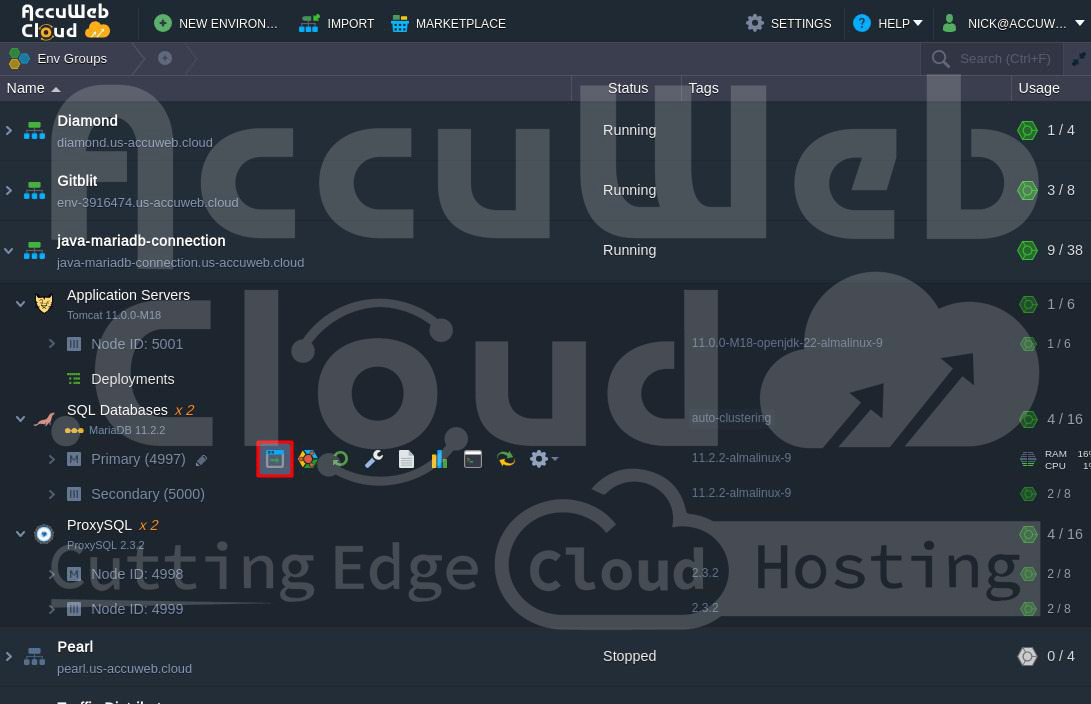This screenshot has height=704, width=1091.
Task: Click the Deployments list icon
Action: (74, 379)
